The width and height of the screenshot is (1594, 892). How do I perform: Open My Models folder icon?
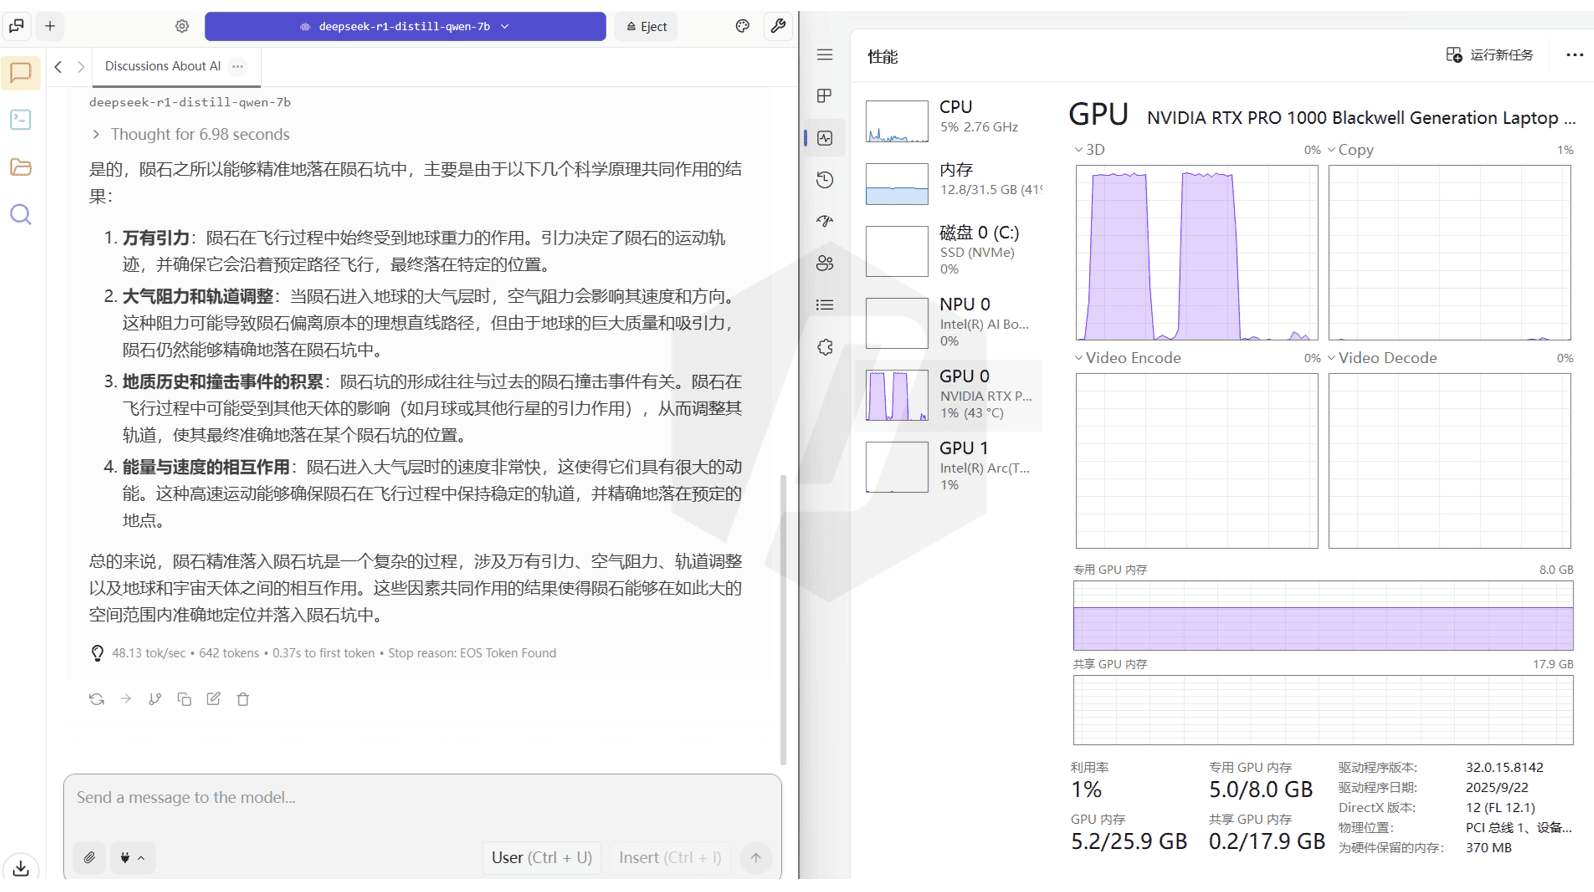point(20,167)
